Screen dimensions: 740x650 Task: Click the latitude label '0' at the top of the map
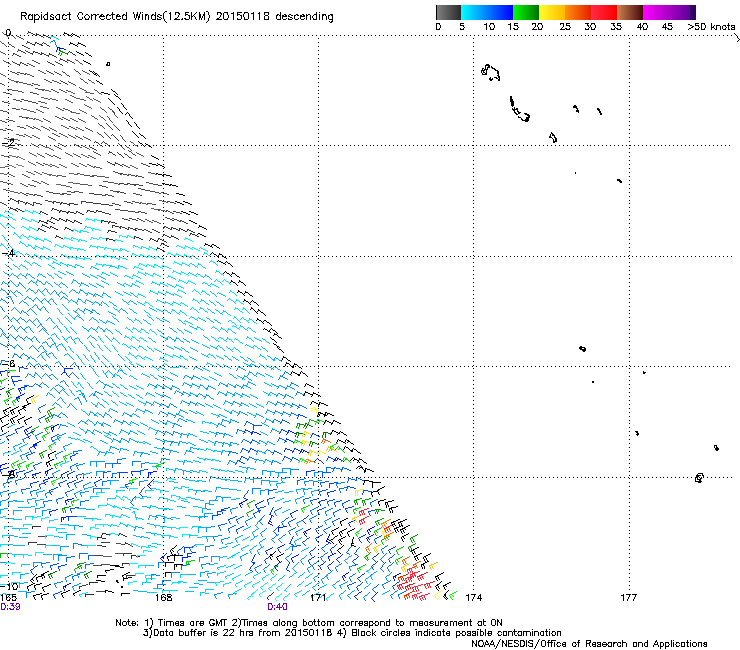pyautogui.click(x=8, y=33)
